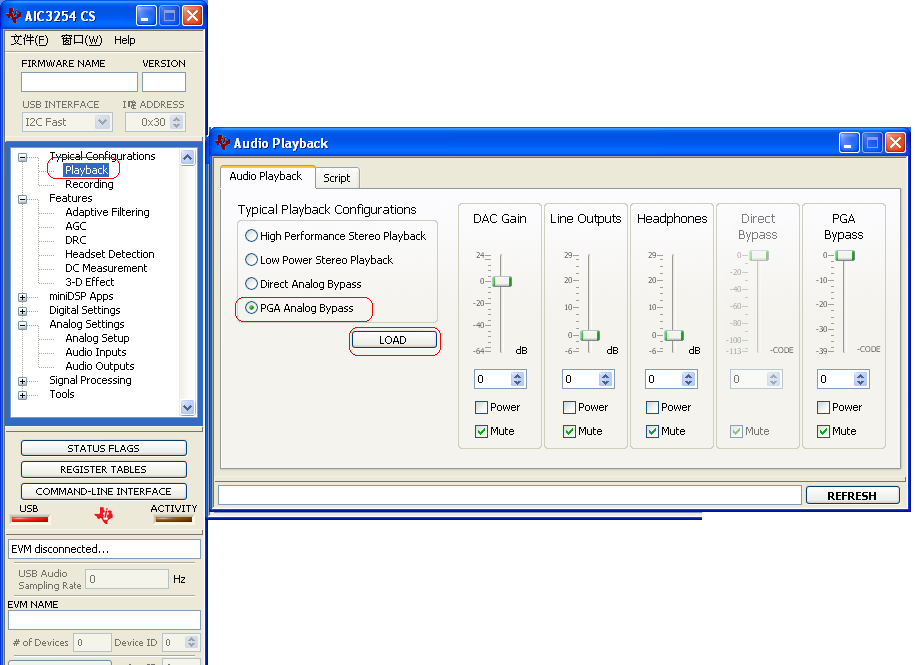Select PGA Analog Bypass radio button
Screen dimensions: 915x665
coord(252,307)
